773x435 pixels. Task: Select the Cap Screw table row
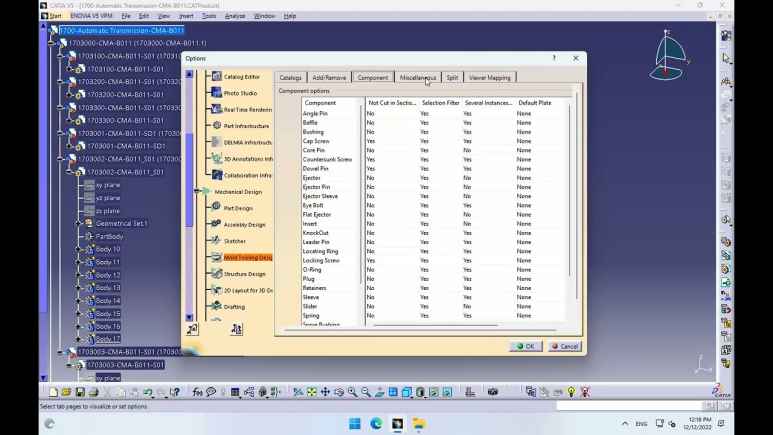coord(316,141)
